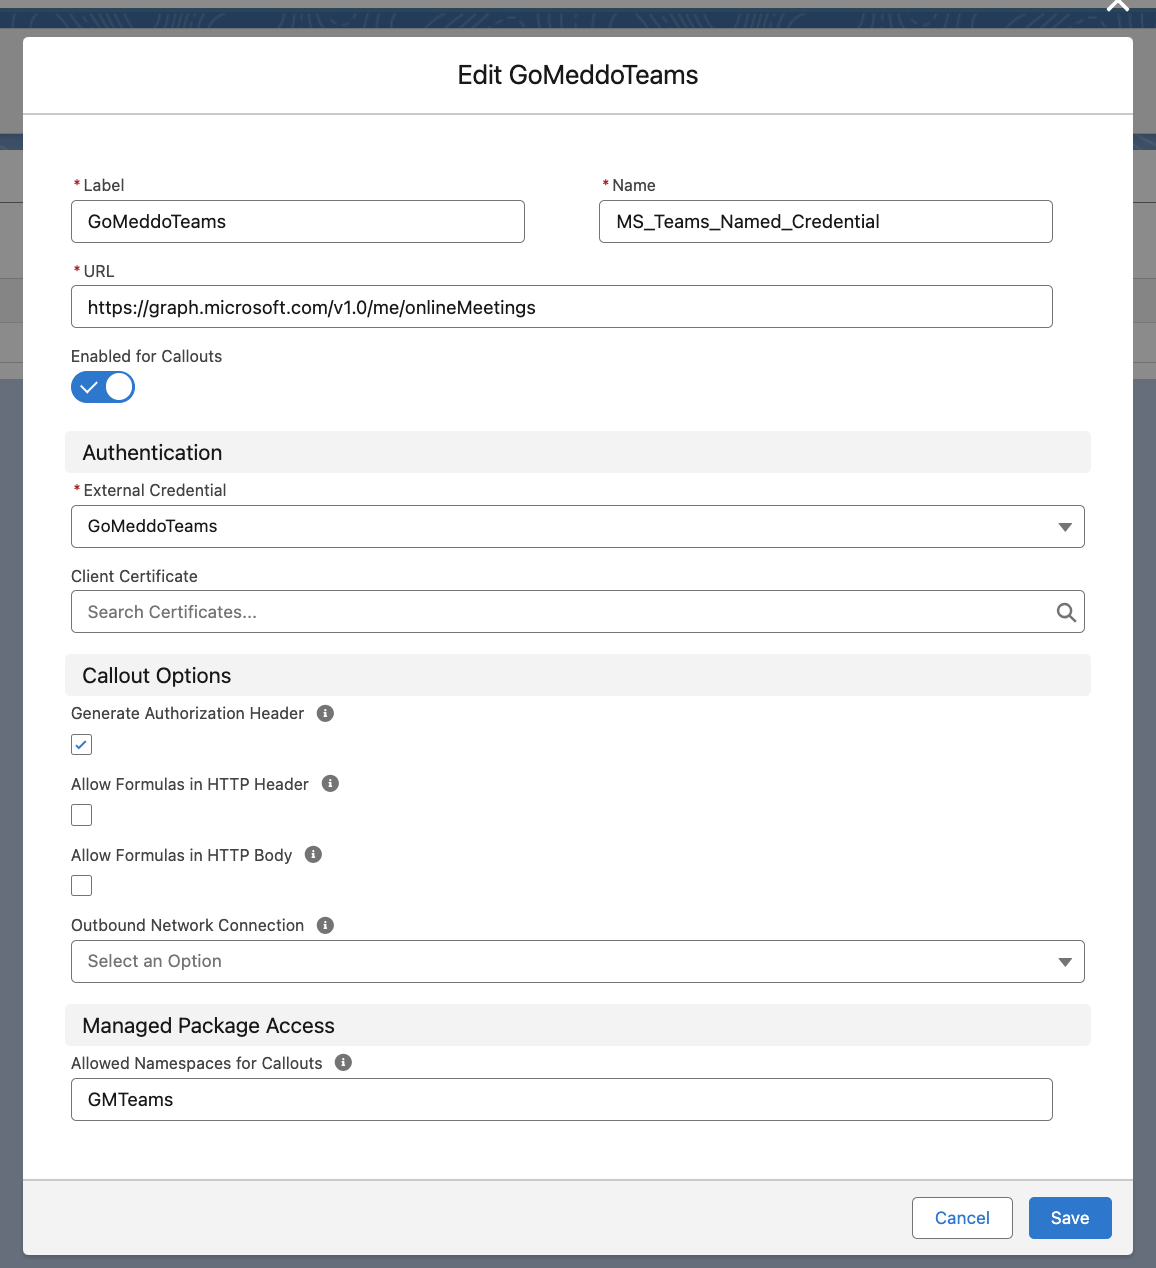
Task: Click the search magnifier in Client Certificate field
Action: [x=1066, y=612]
